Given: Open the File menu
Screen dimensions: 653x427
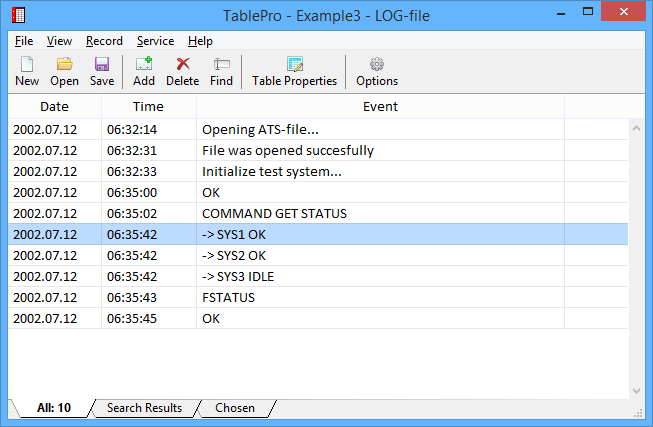Looking at the screenshot, I should click(24, 41).
